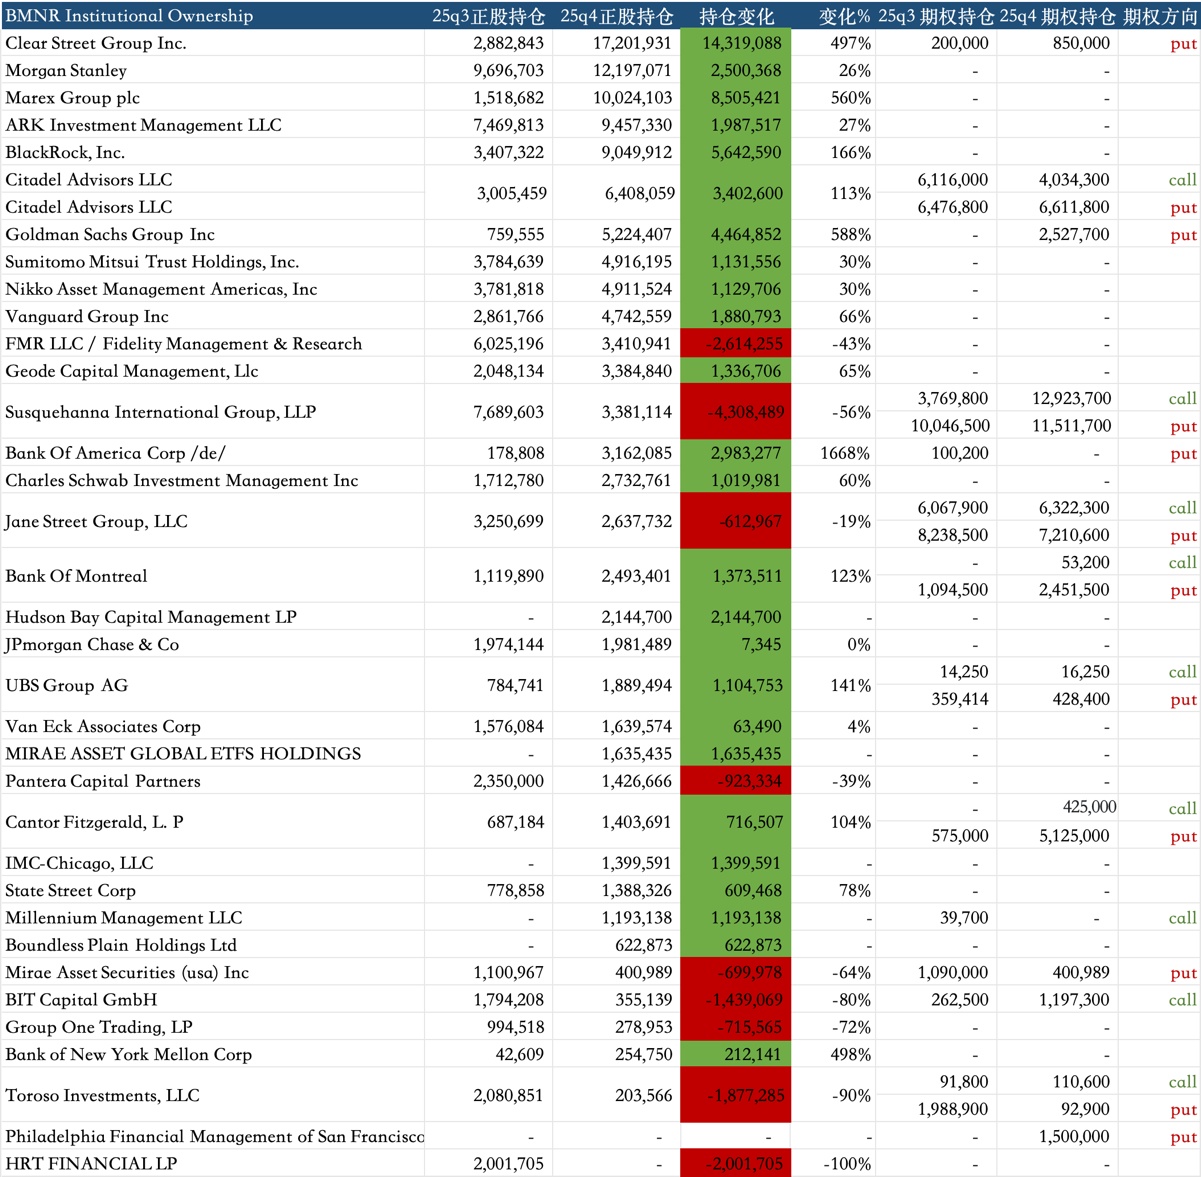The height and width of the screenshot is (1177, 1201).
Task: Click the Clear Street Group Inc. cell
Action: point(96,44)
